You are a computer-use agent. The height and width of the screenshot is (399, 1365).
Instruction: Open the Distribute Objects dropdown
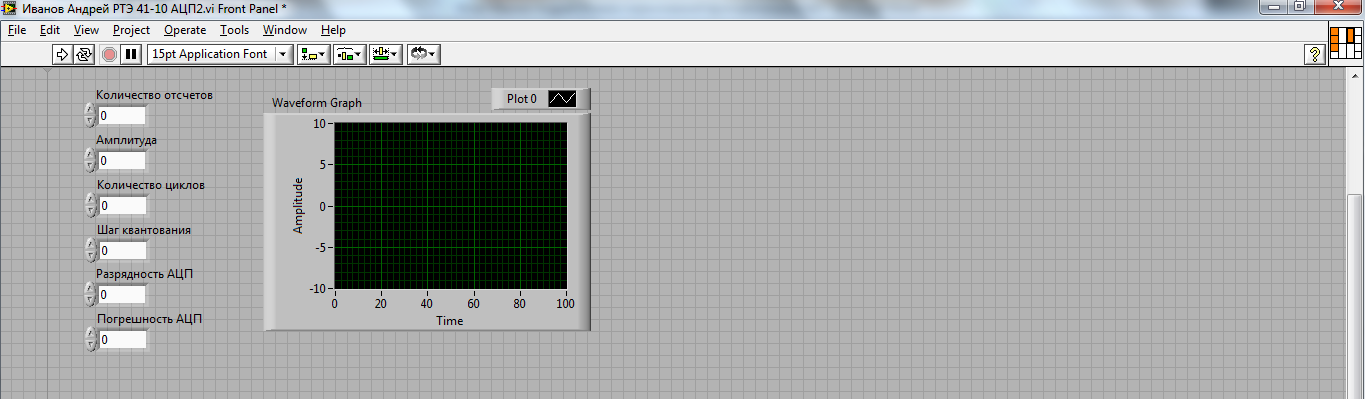click(x=349, y=54)
